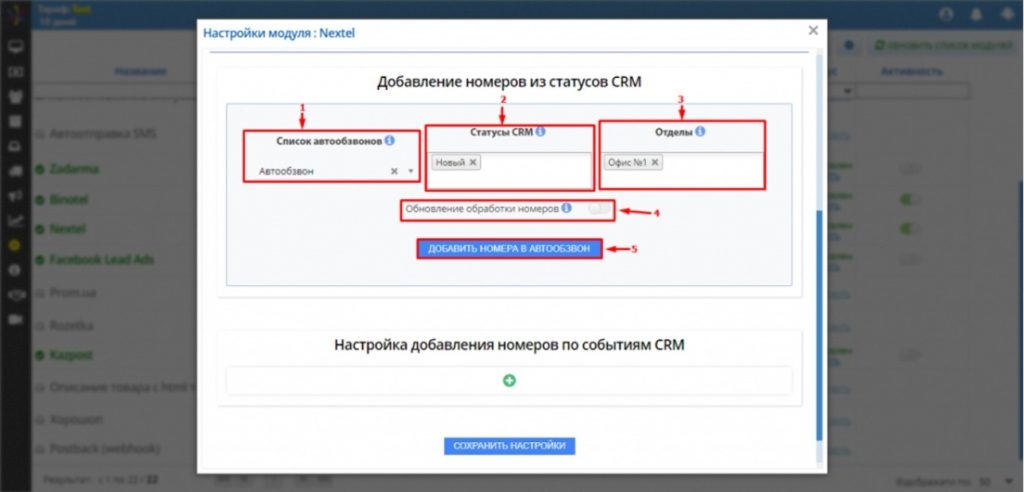Image resolution: width=1024 pixels, height=492 pixels.
Task: Select Zadarma in the modules list
Action: [x=75, y=169]
